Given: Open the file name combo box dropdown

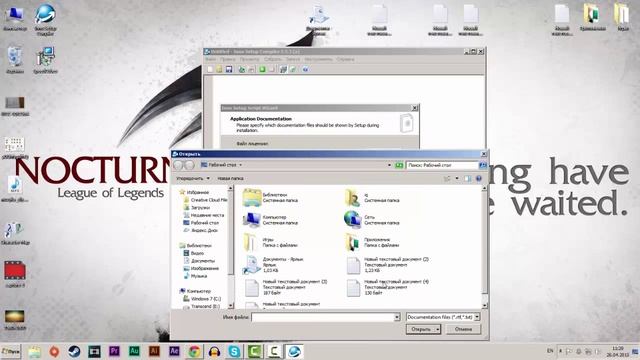Looking at the screenshot, I should click(x=397, y=317).
